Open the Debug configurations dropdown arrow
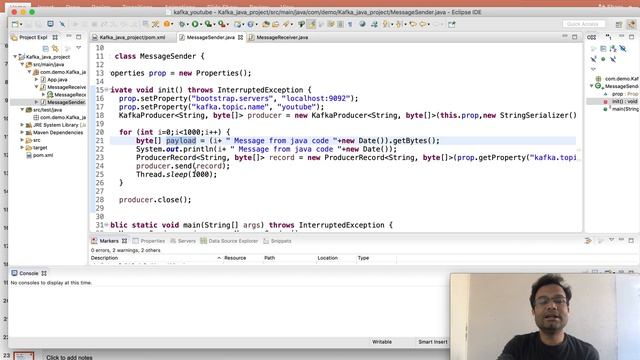Screen dimensions: 640x360 click(188, 24)
